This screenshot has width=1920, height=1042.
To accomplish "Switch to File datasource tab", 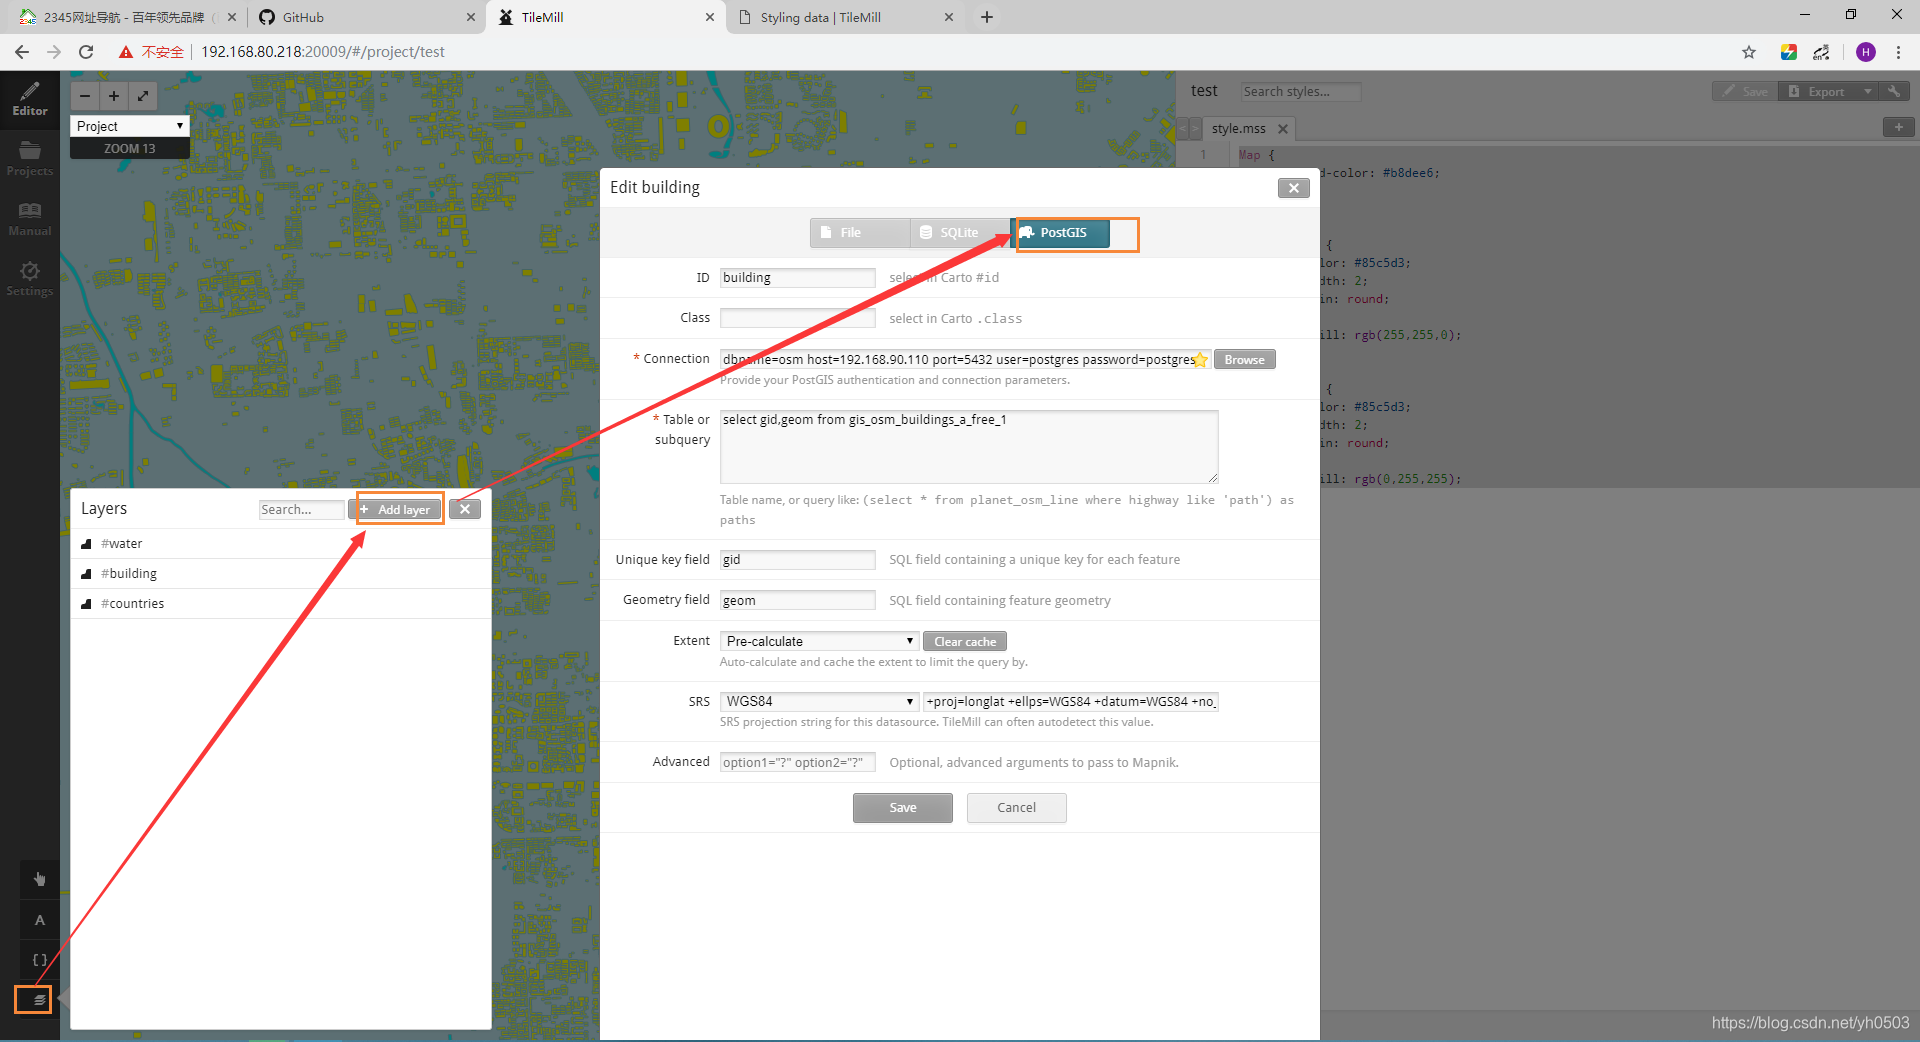I will click(x=860, y=233).
